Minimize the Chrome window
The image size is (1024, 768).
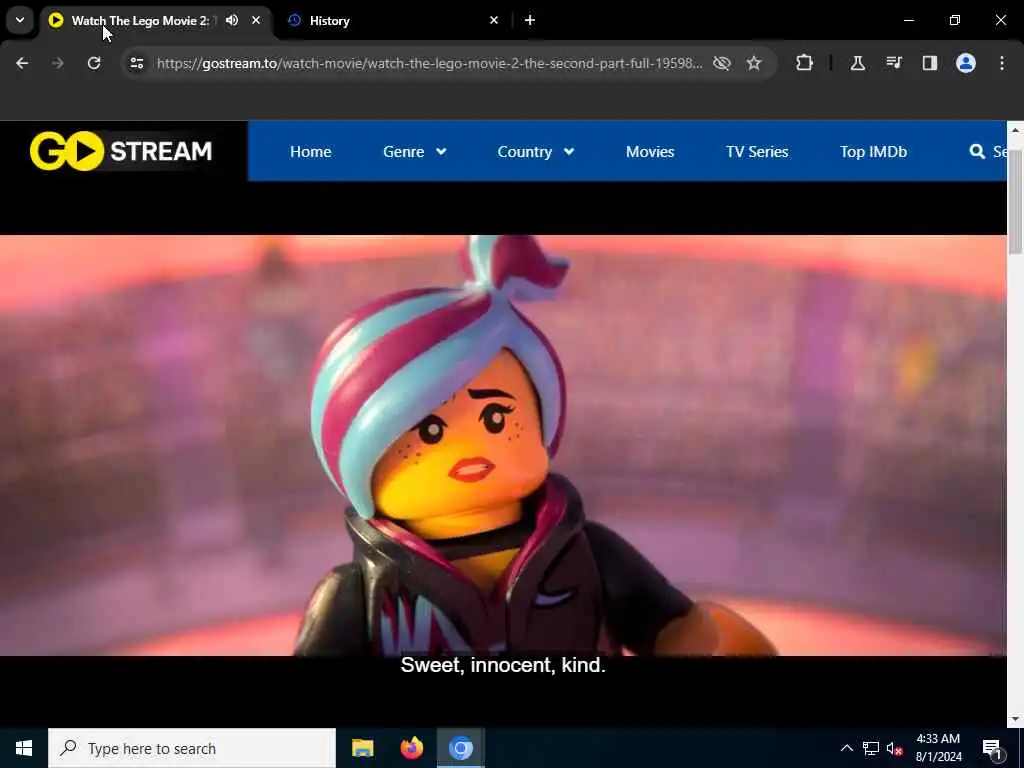tap(908, 20)
